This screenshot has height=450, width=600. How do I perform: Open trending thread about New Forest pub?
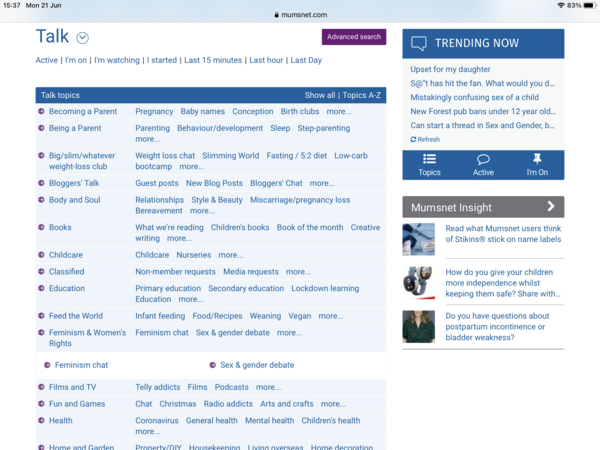483,111
